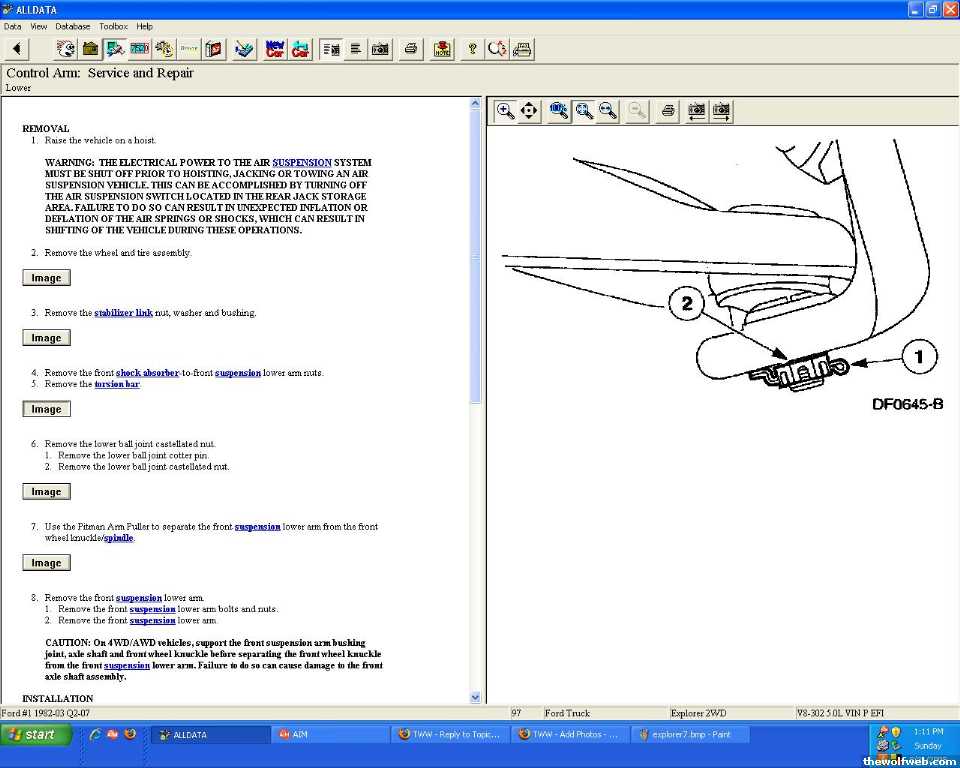960x768 pixels.
Task: Click the Image button below step 2
Action: (x=46, y=278)
